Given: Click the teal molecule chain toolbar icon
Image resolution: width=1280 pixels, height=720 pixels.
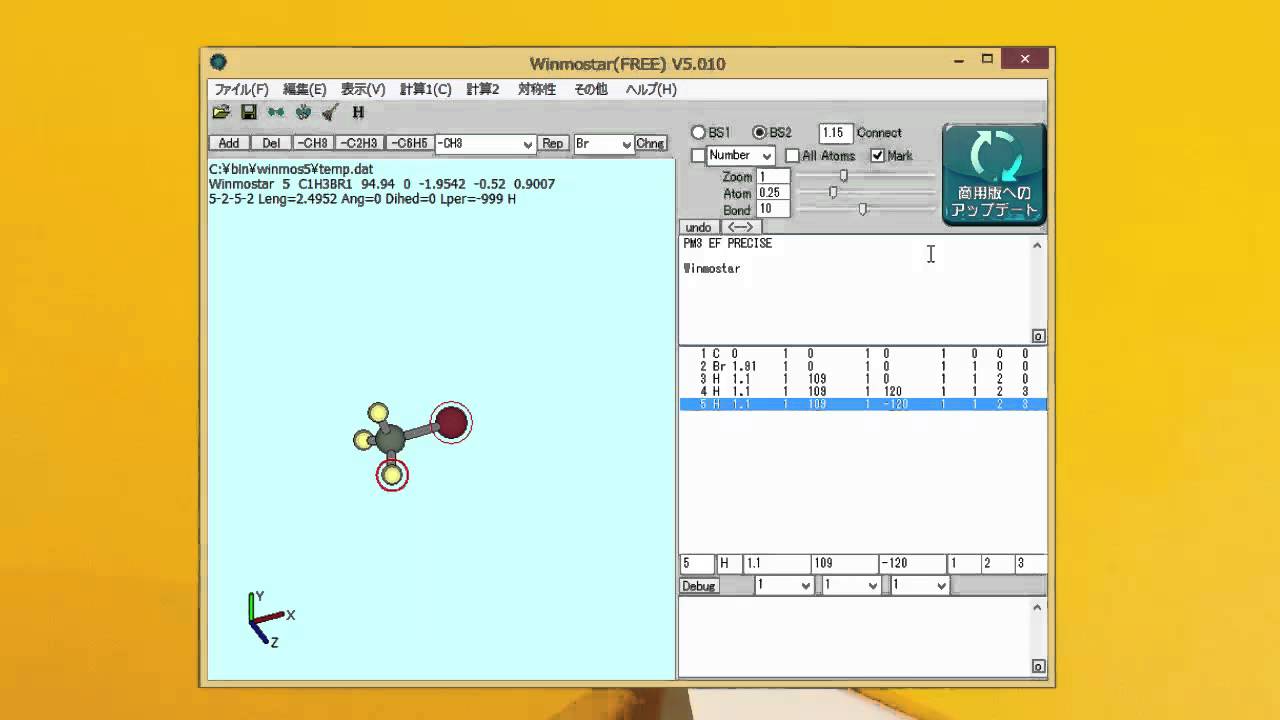Looking at the screenshot, I should [x=276, y=112].
